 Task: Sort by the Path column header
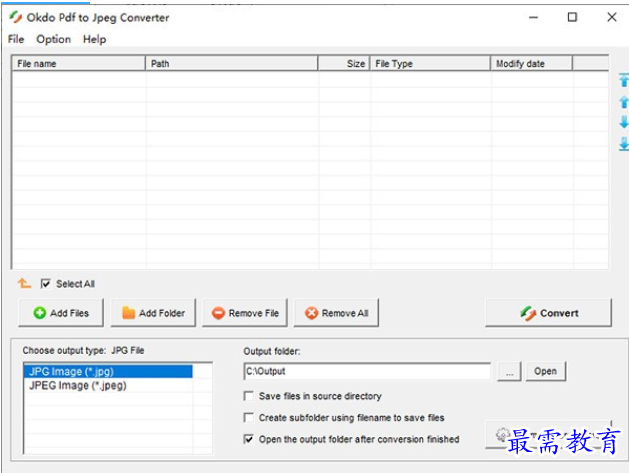click(231, 63)
